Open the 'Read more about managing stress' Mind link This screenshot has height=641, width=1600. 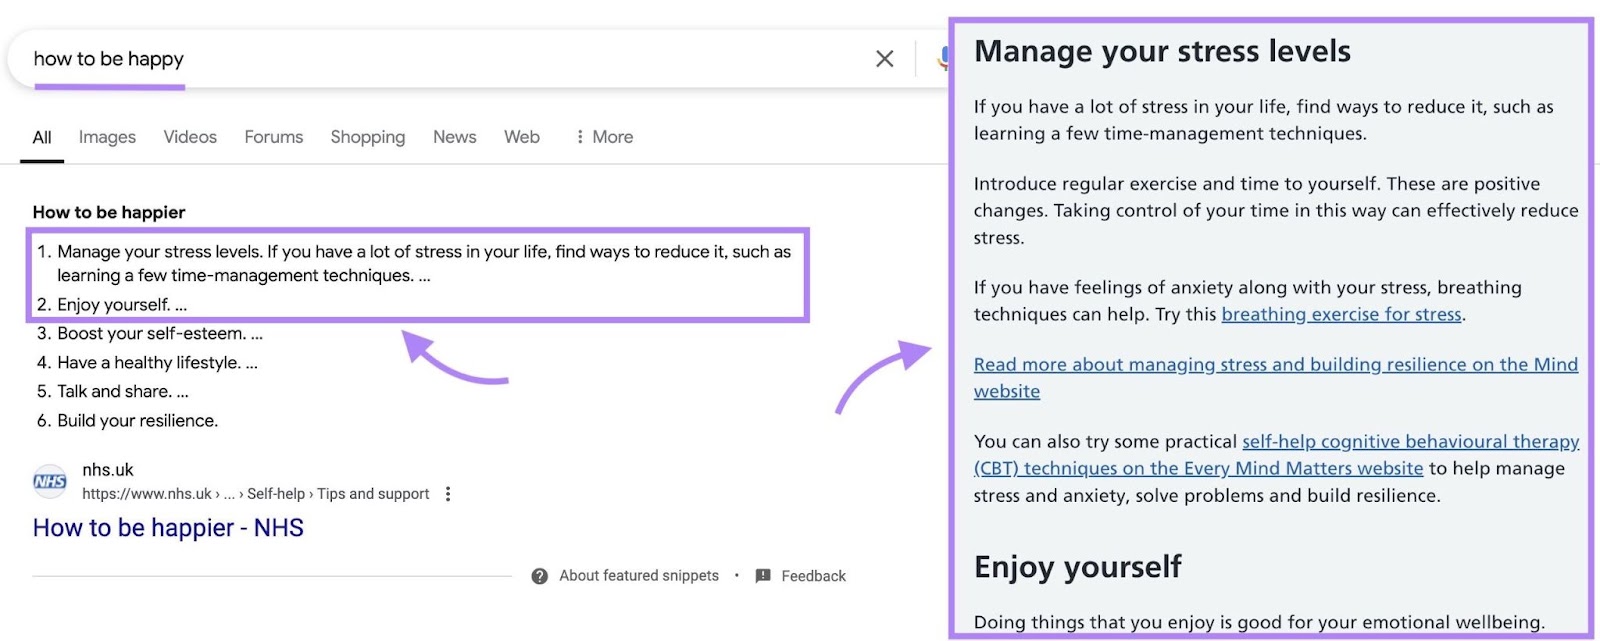1276,378
